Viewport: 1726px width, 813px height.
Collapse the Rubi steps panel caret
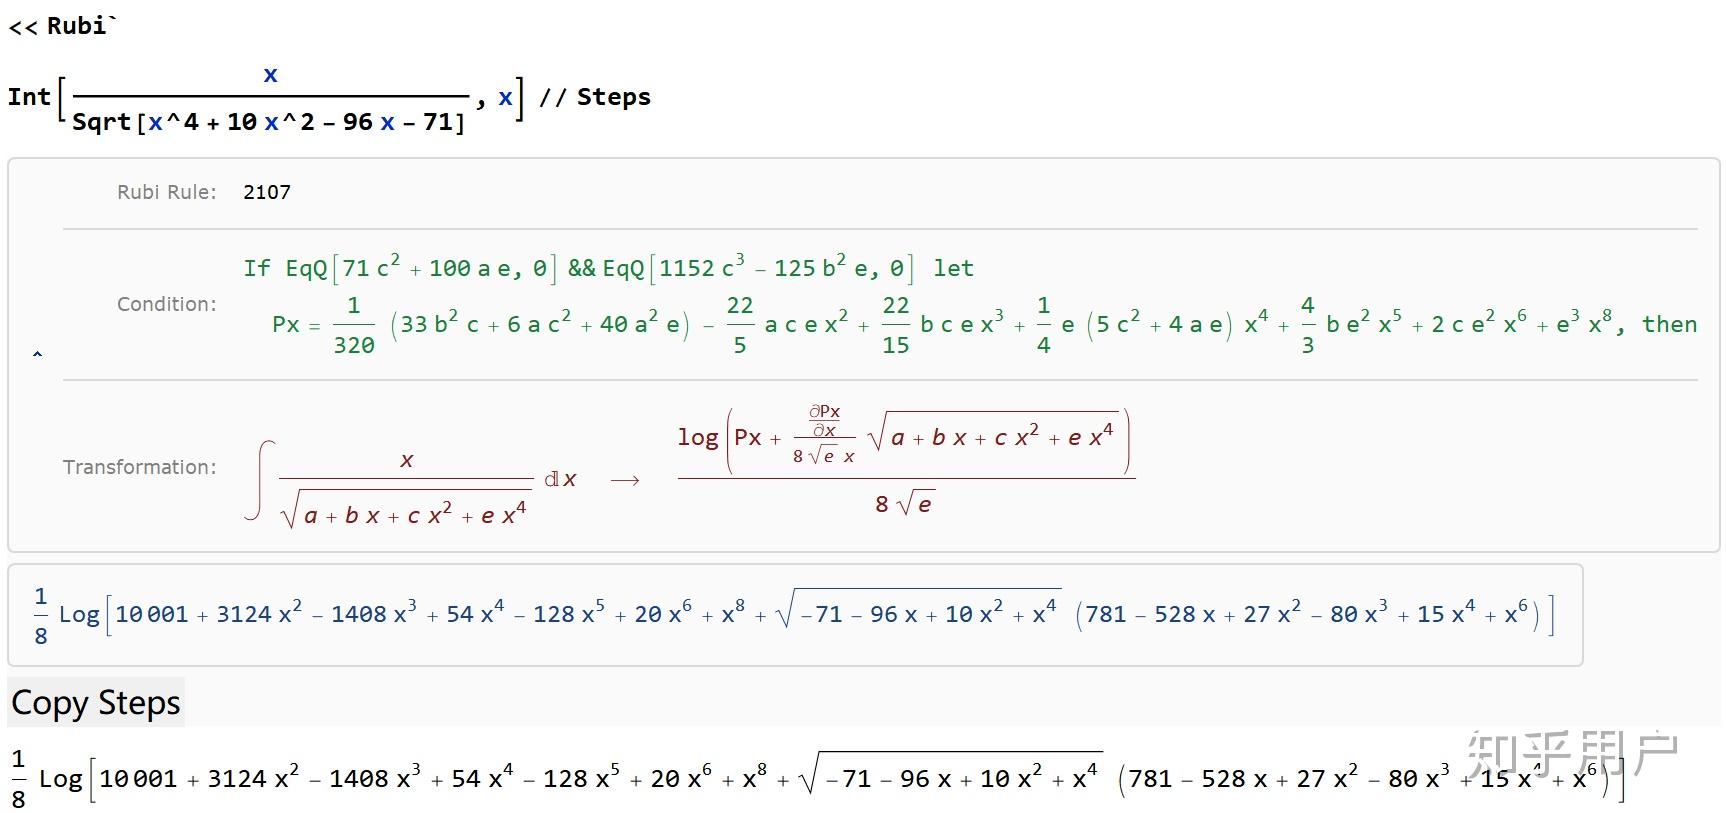tap(37, 354)
